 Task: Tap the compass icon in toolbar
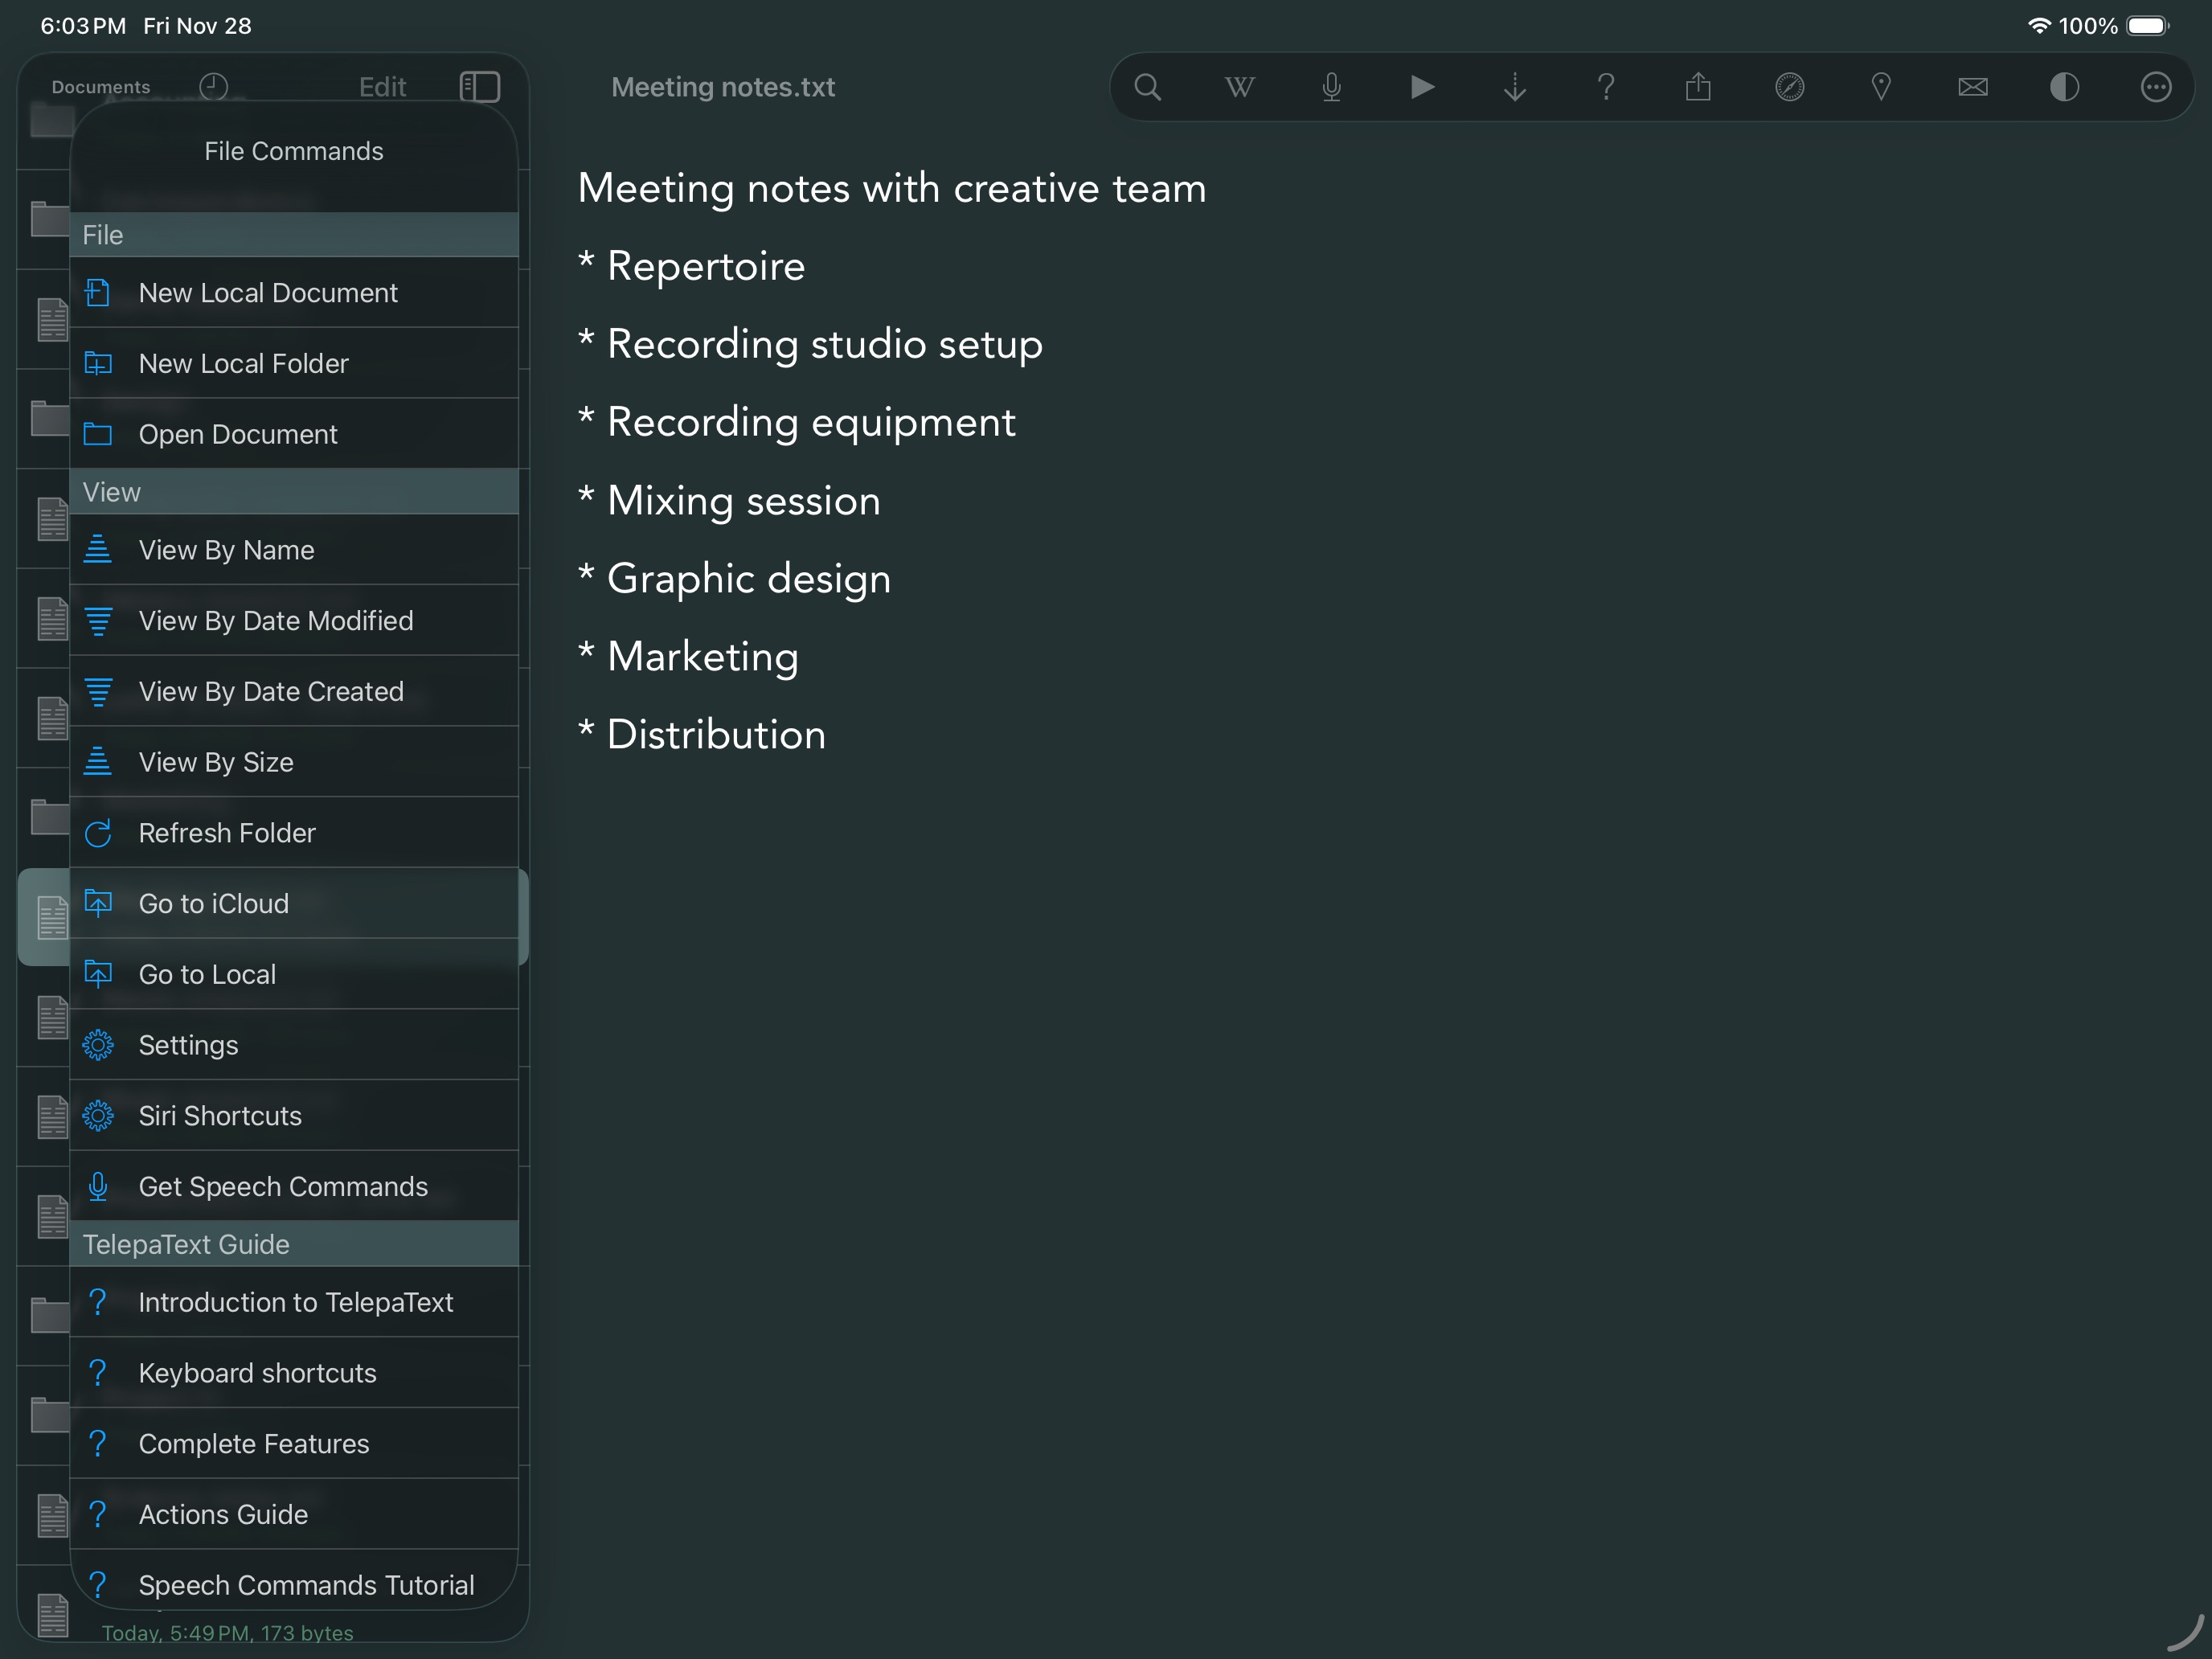tap(1789, 87)
